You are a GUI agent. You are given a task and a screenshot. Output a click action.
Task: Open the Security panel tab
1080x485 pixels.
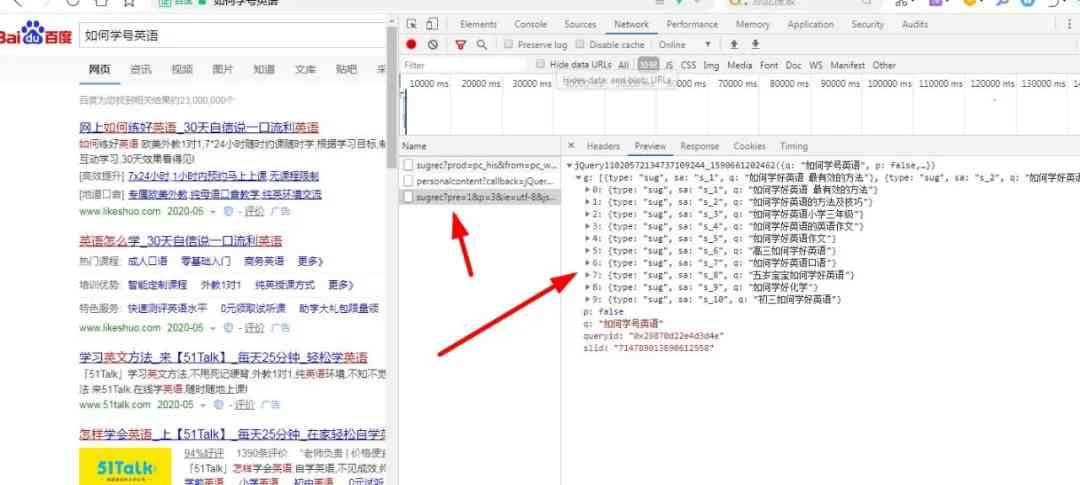(x=867, y=24)
